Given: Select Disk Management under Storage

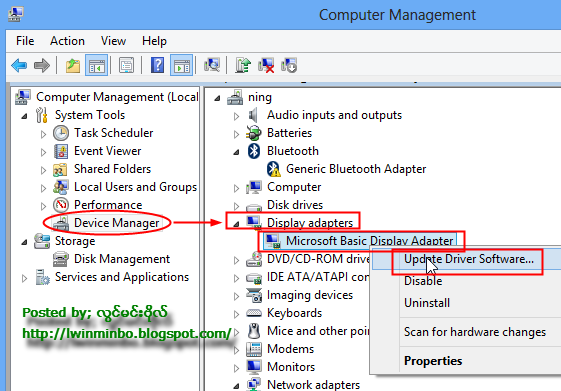Looking at the screenshot, I should (x=122, y=259).
